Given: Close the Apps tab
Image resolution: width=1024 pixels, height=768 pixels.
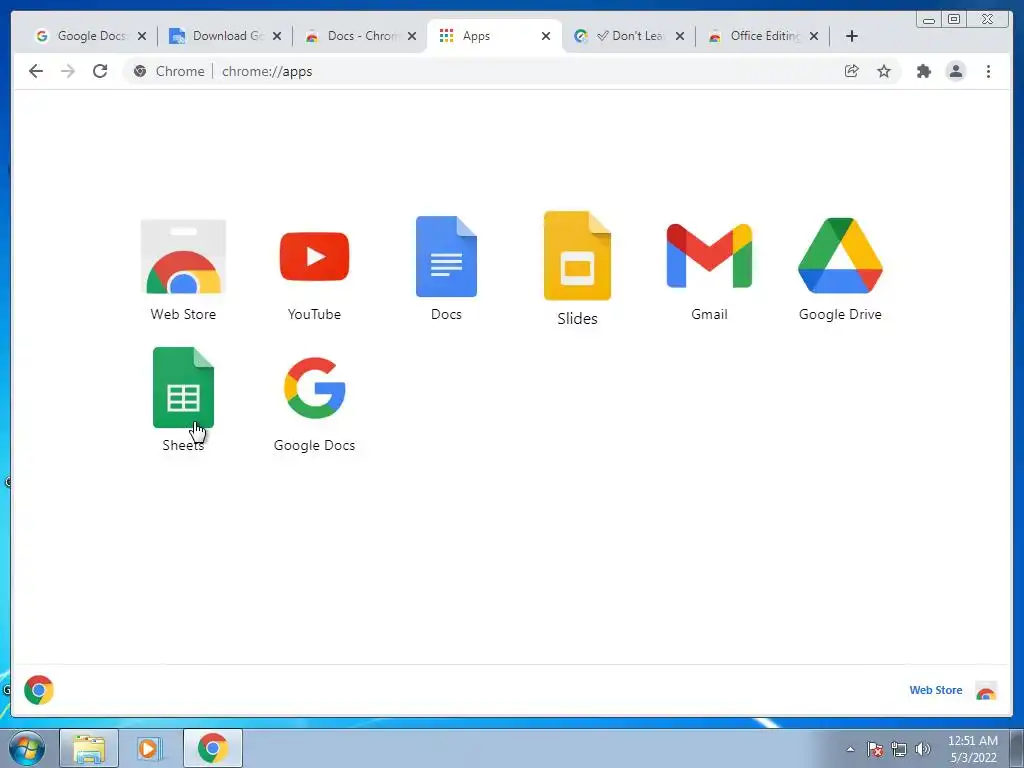Looking at the screenshot, I should coord(546,36).
